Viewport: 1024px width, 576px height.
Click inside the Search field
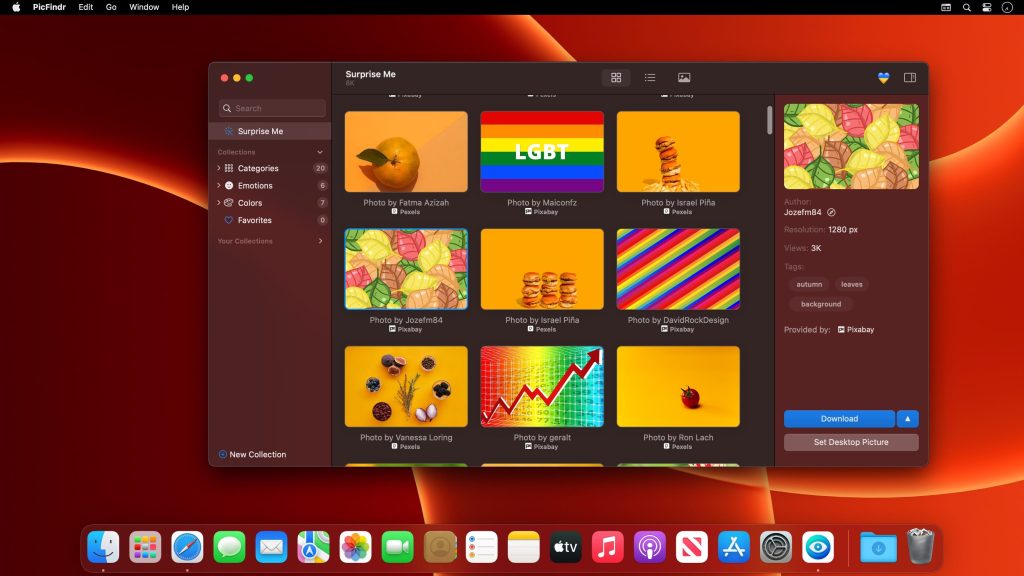(x=271, y=108)
